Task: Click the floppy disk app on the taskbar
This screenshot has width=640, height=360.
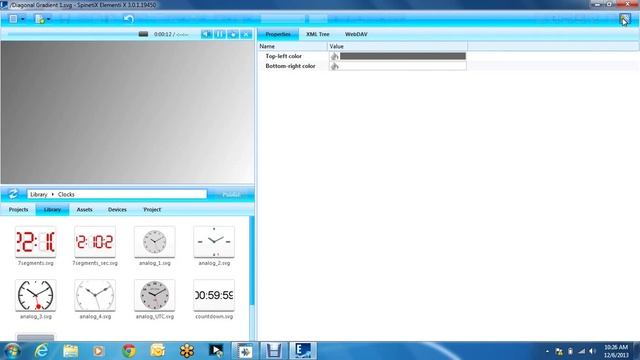Action: (x=273, y=351)
